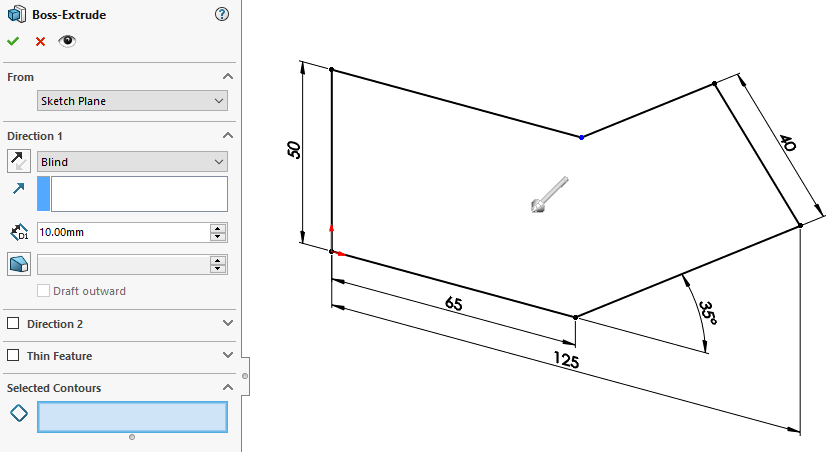Decrease depth with the down spinner arrow
Viewport: 833px width, 452px height.
[x=218, y=236]
